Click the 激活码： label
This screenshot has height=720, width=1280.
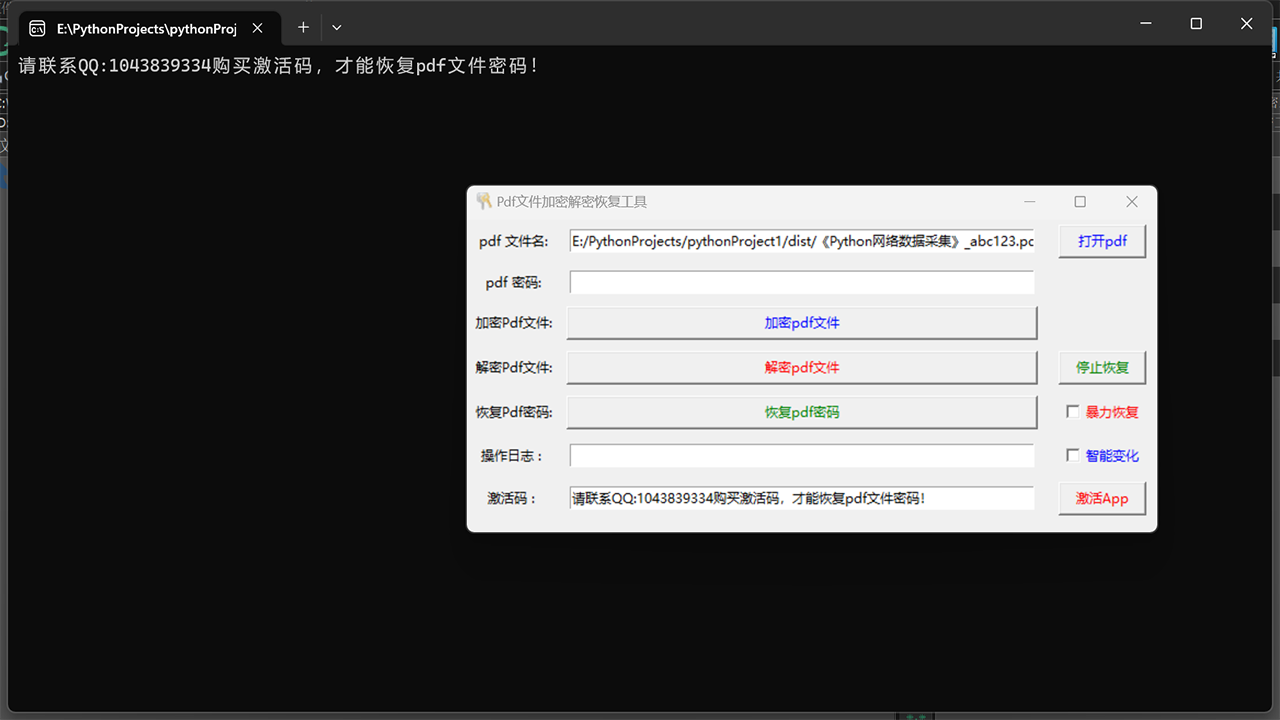click(512, 498)
